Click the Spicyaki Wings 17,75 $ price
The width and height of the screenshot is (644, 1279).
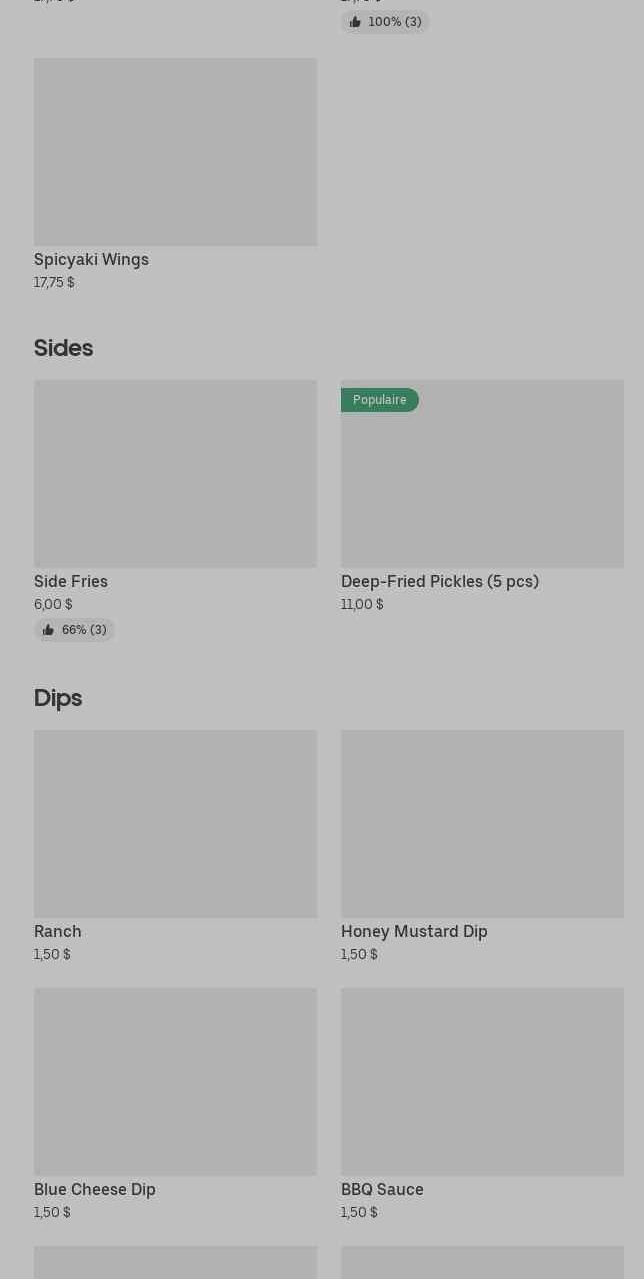tap(54, 282)
